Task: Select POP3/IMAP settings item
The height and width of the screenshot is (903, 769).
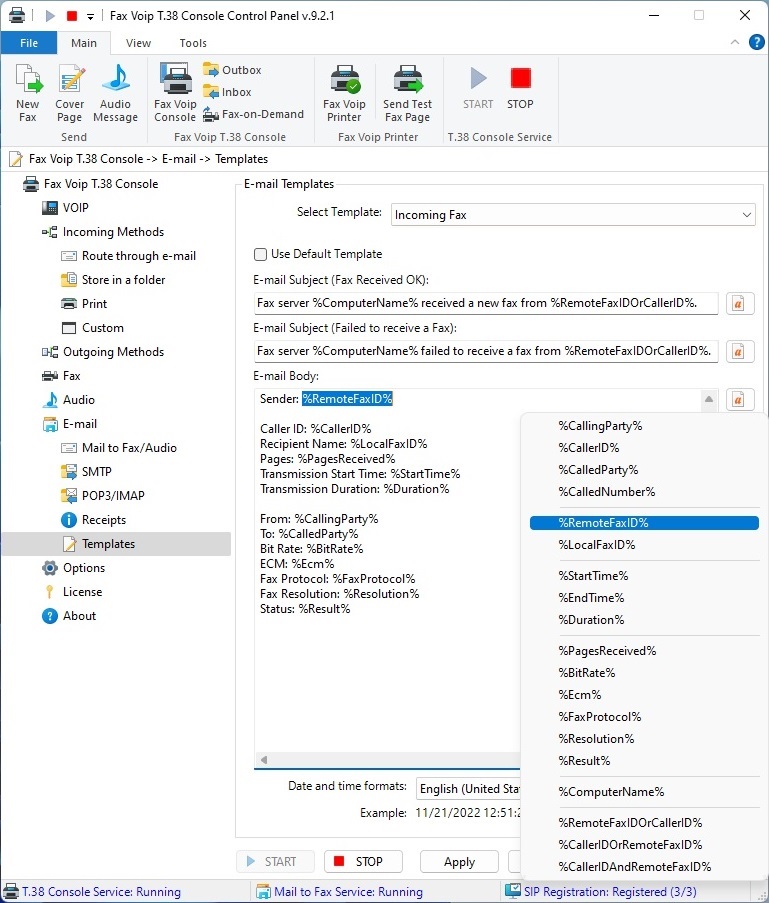Action: point(113,495)
